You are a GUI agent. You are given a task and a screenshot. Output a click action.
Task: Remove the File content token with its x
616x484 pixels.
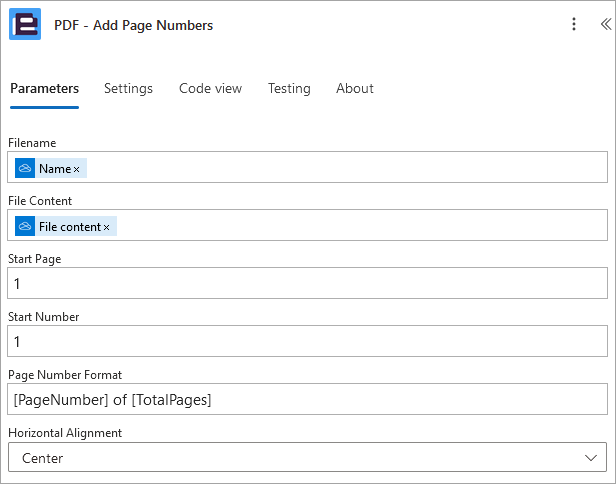[x=106, y=227]
